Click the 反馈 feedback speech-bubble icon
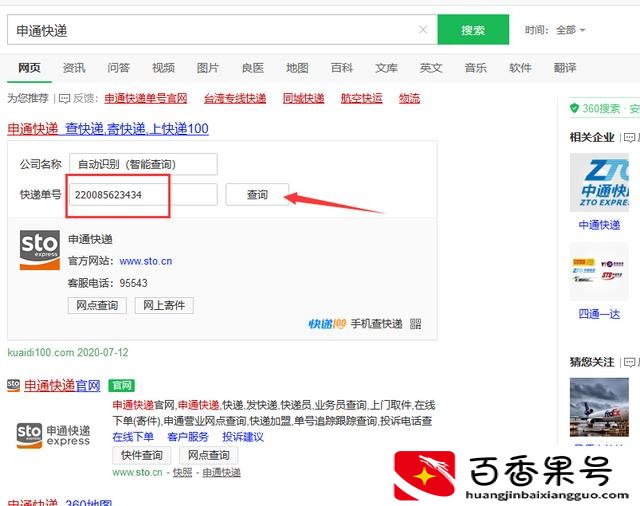The width and height of the screenshot is (640, 506). [64, 99]
